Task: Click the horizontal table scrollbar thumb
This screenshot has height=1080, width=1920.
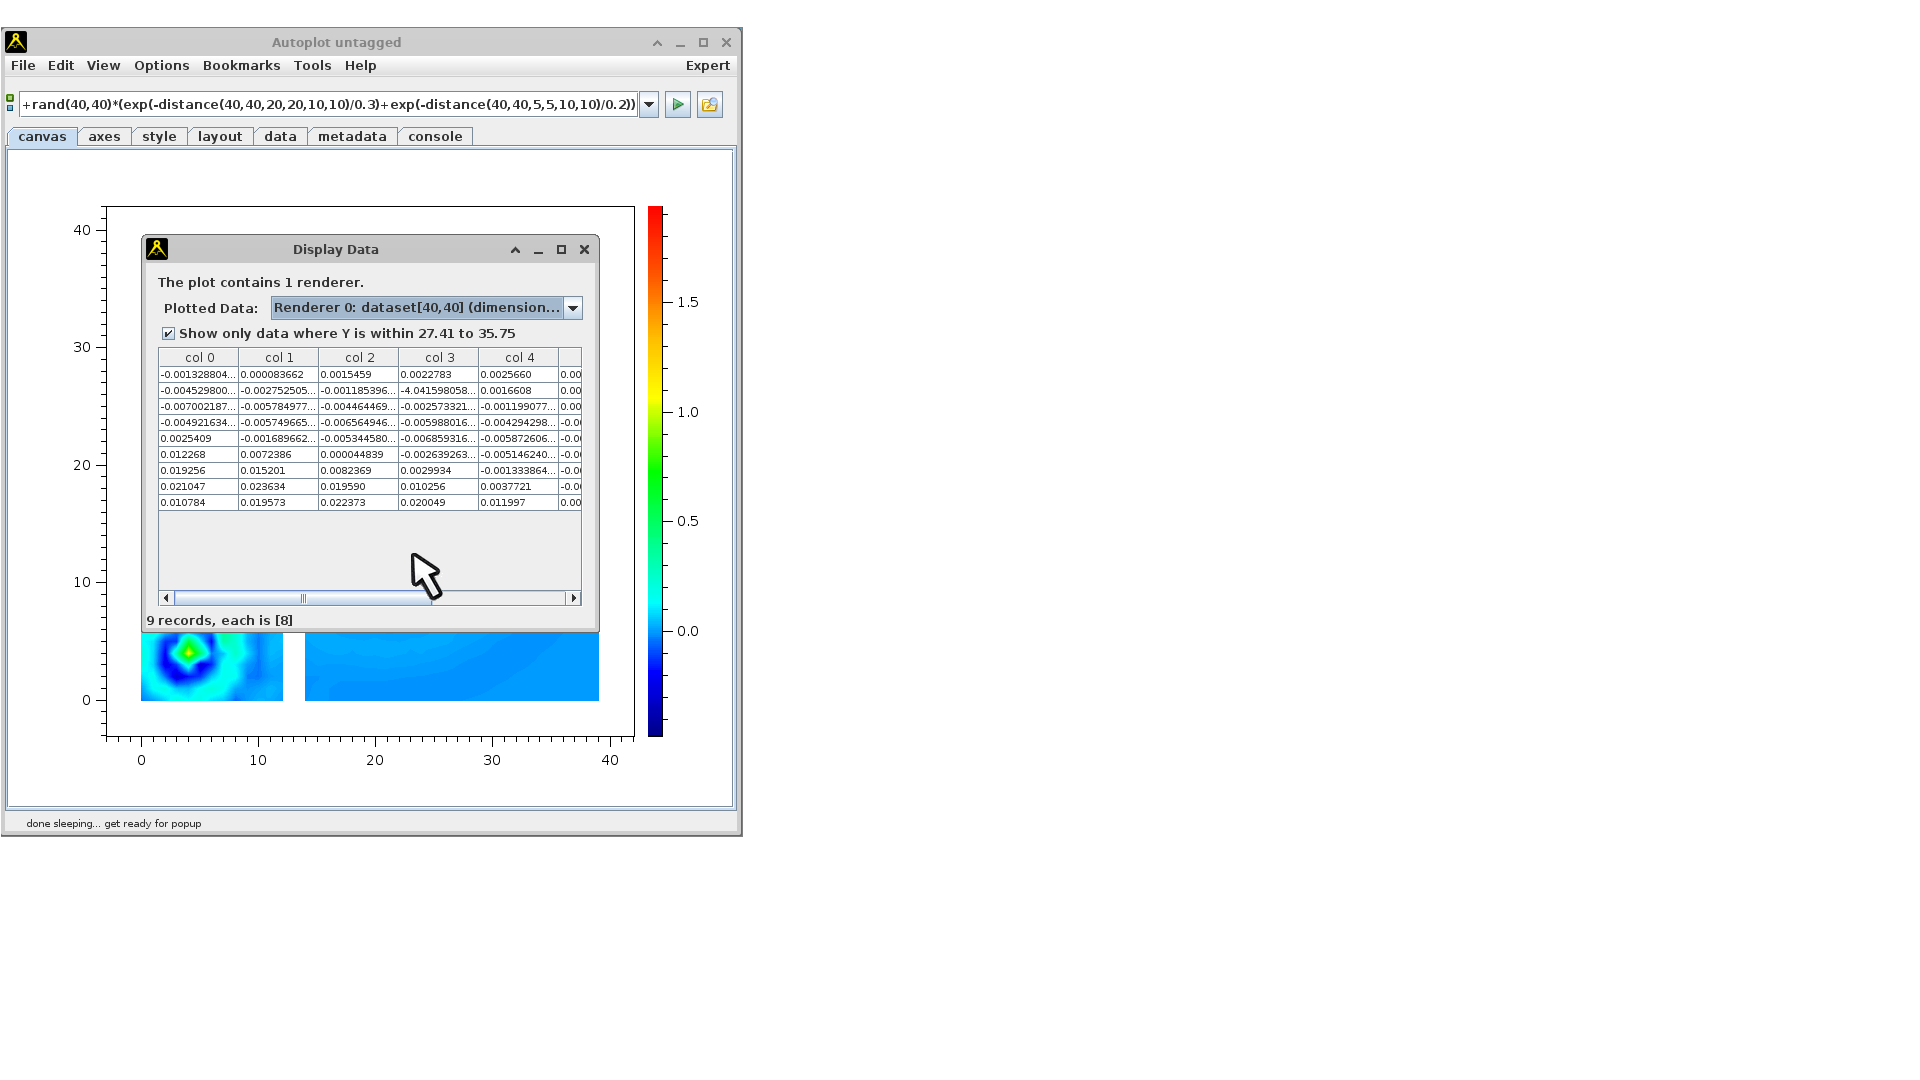Action: click(x=303, y=598)
